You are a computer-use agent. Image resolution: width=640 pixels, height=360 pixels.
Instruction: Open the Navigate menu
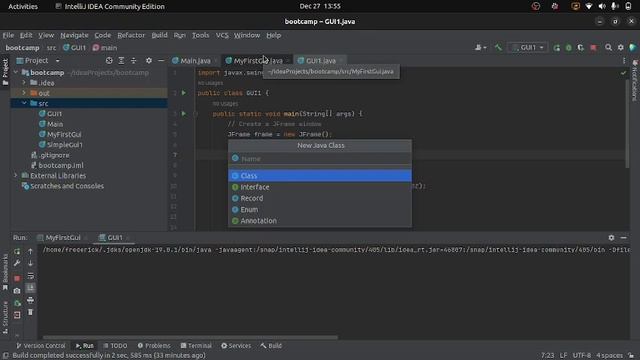pyautogui.click(x=74, y=36)
